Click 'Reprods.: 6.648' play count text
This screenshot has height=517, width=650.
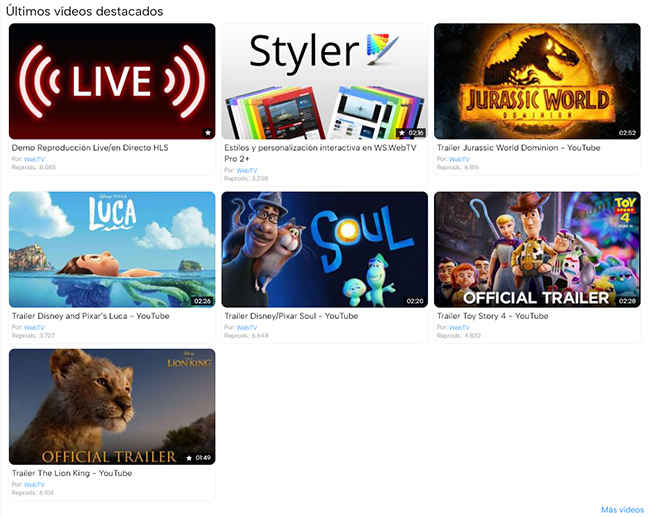tap(246, 336)
